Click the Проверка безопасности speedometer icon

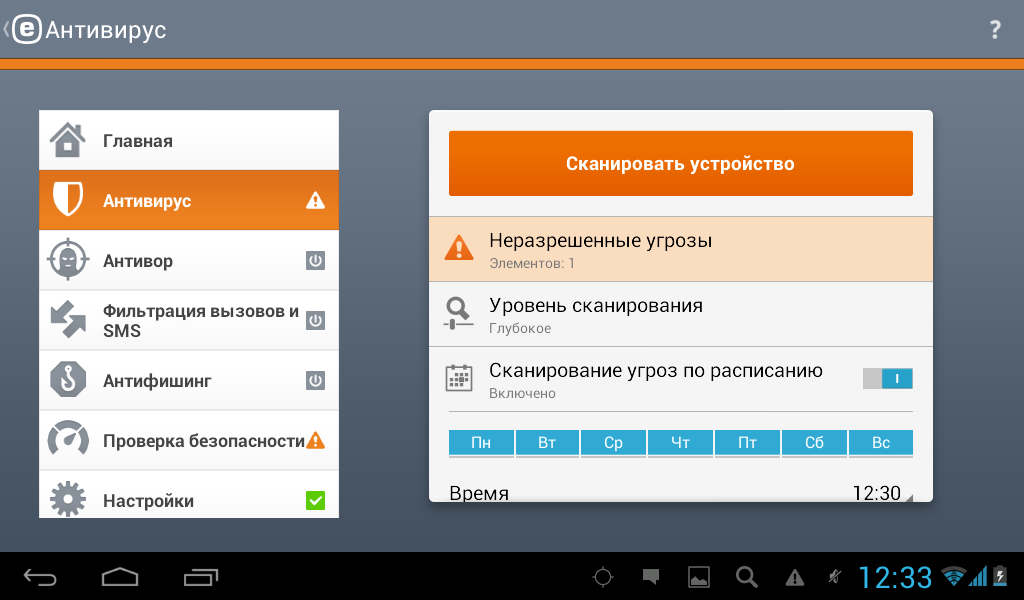coord(70,440)
